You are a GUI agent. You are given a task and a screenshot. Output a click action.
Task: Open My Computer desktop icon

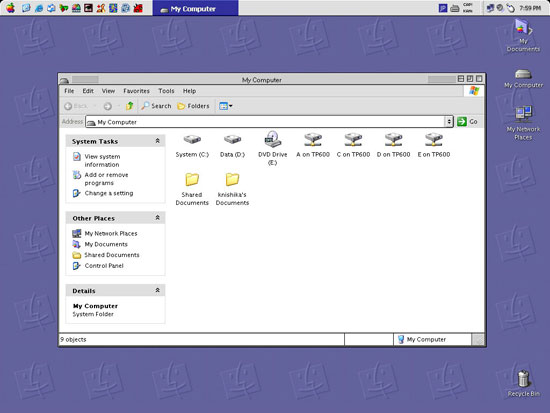523,79
